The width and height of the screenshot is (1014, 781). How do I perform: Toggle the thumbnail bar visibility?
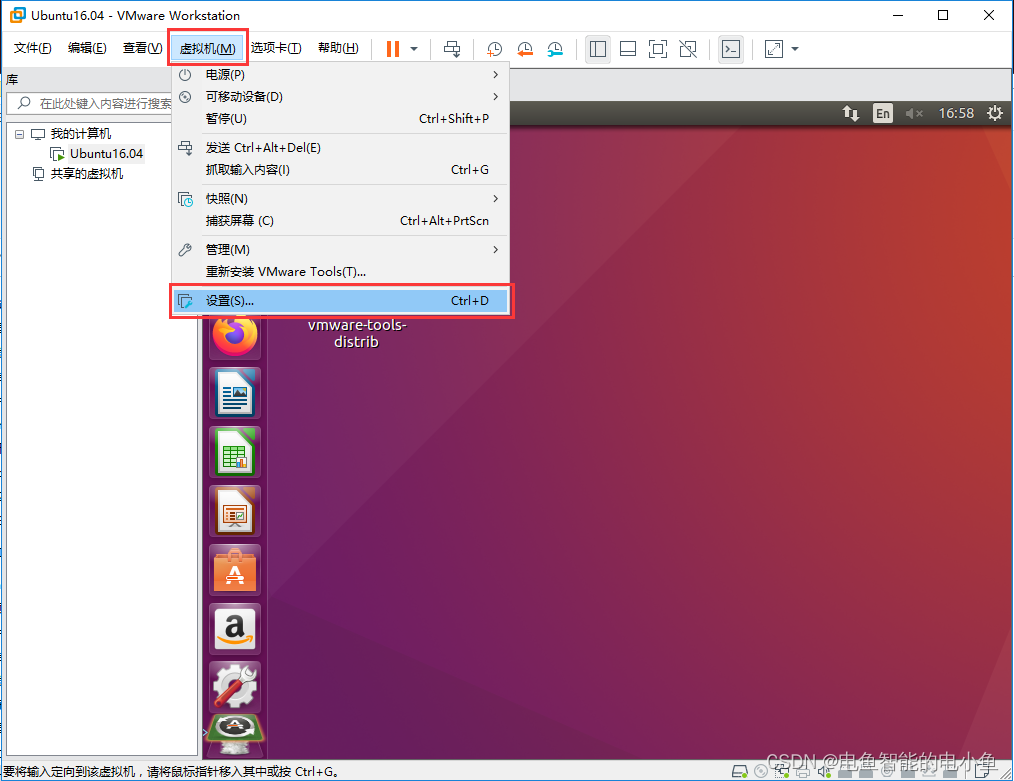click(629, 48)
